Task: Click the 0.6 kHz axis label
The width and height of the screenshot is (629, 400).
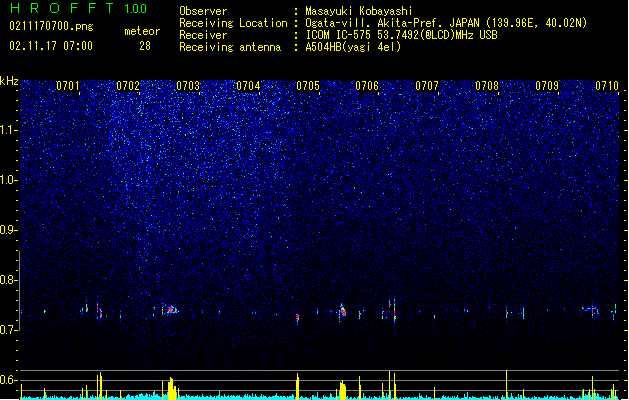Action: coord(9,380)
